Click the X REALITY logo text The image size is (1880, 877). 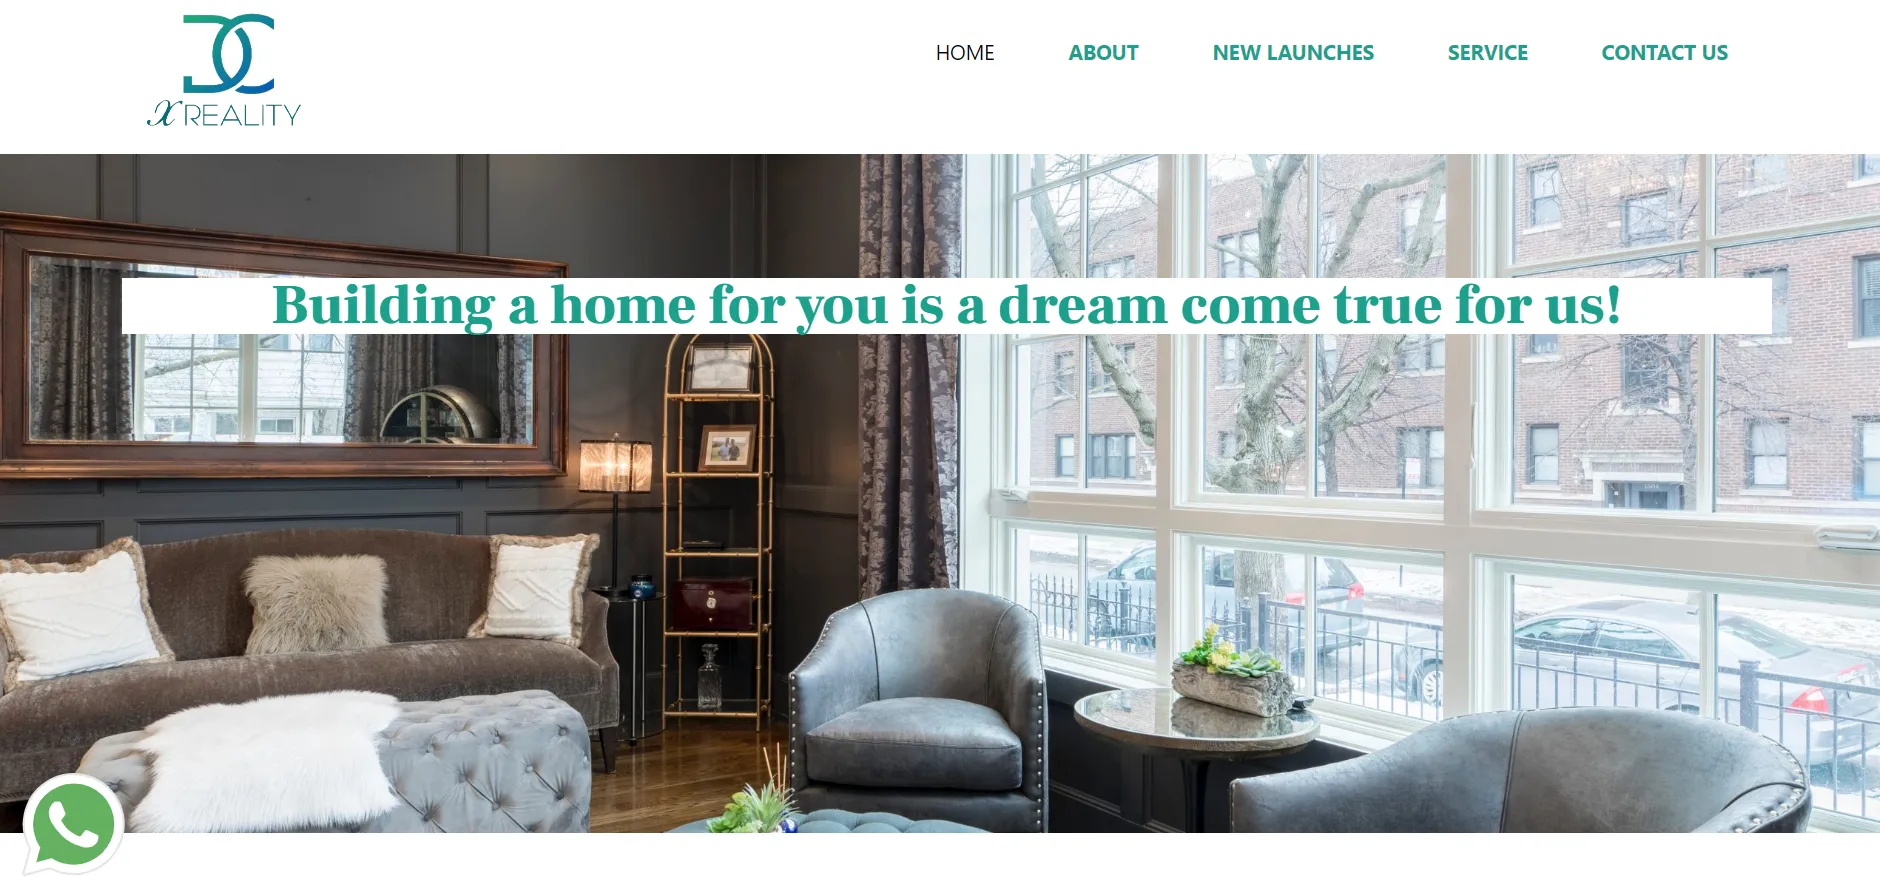click(x=224, y=115)
